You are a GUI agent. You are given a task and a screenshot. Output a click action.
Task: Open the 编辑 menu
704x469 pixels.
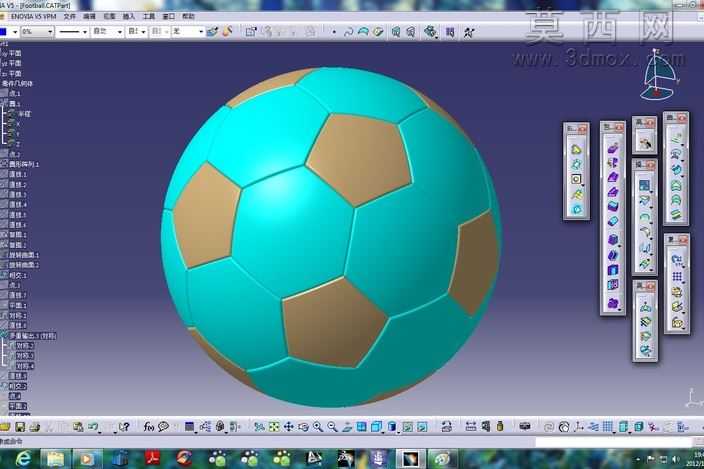click(89, 16)
